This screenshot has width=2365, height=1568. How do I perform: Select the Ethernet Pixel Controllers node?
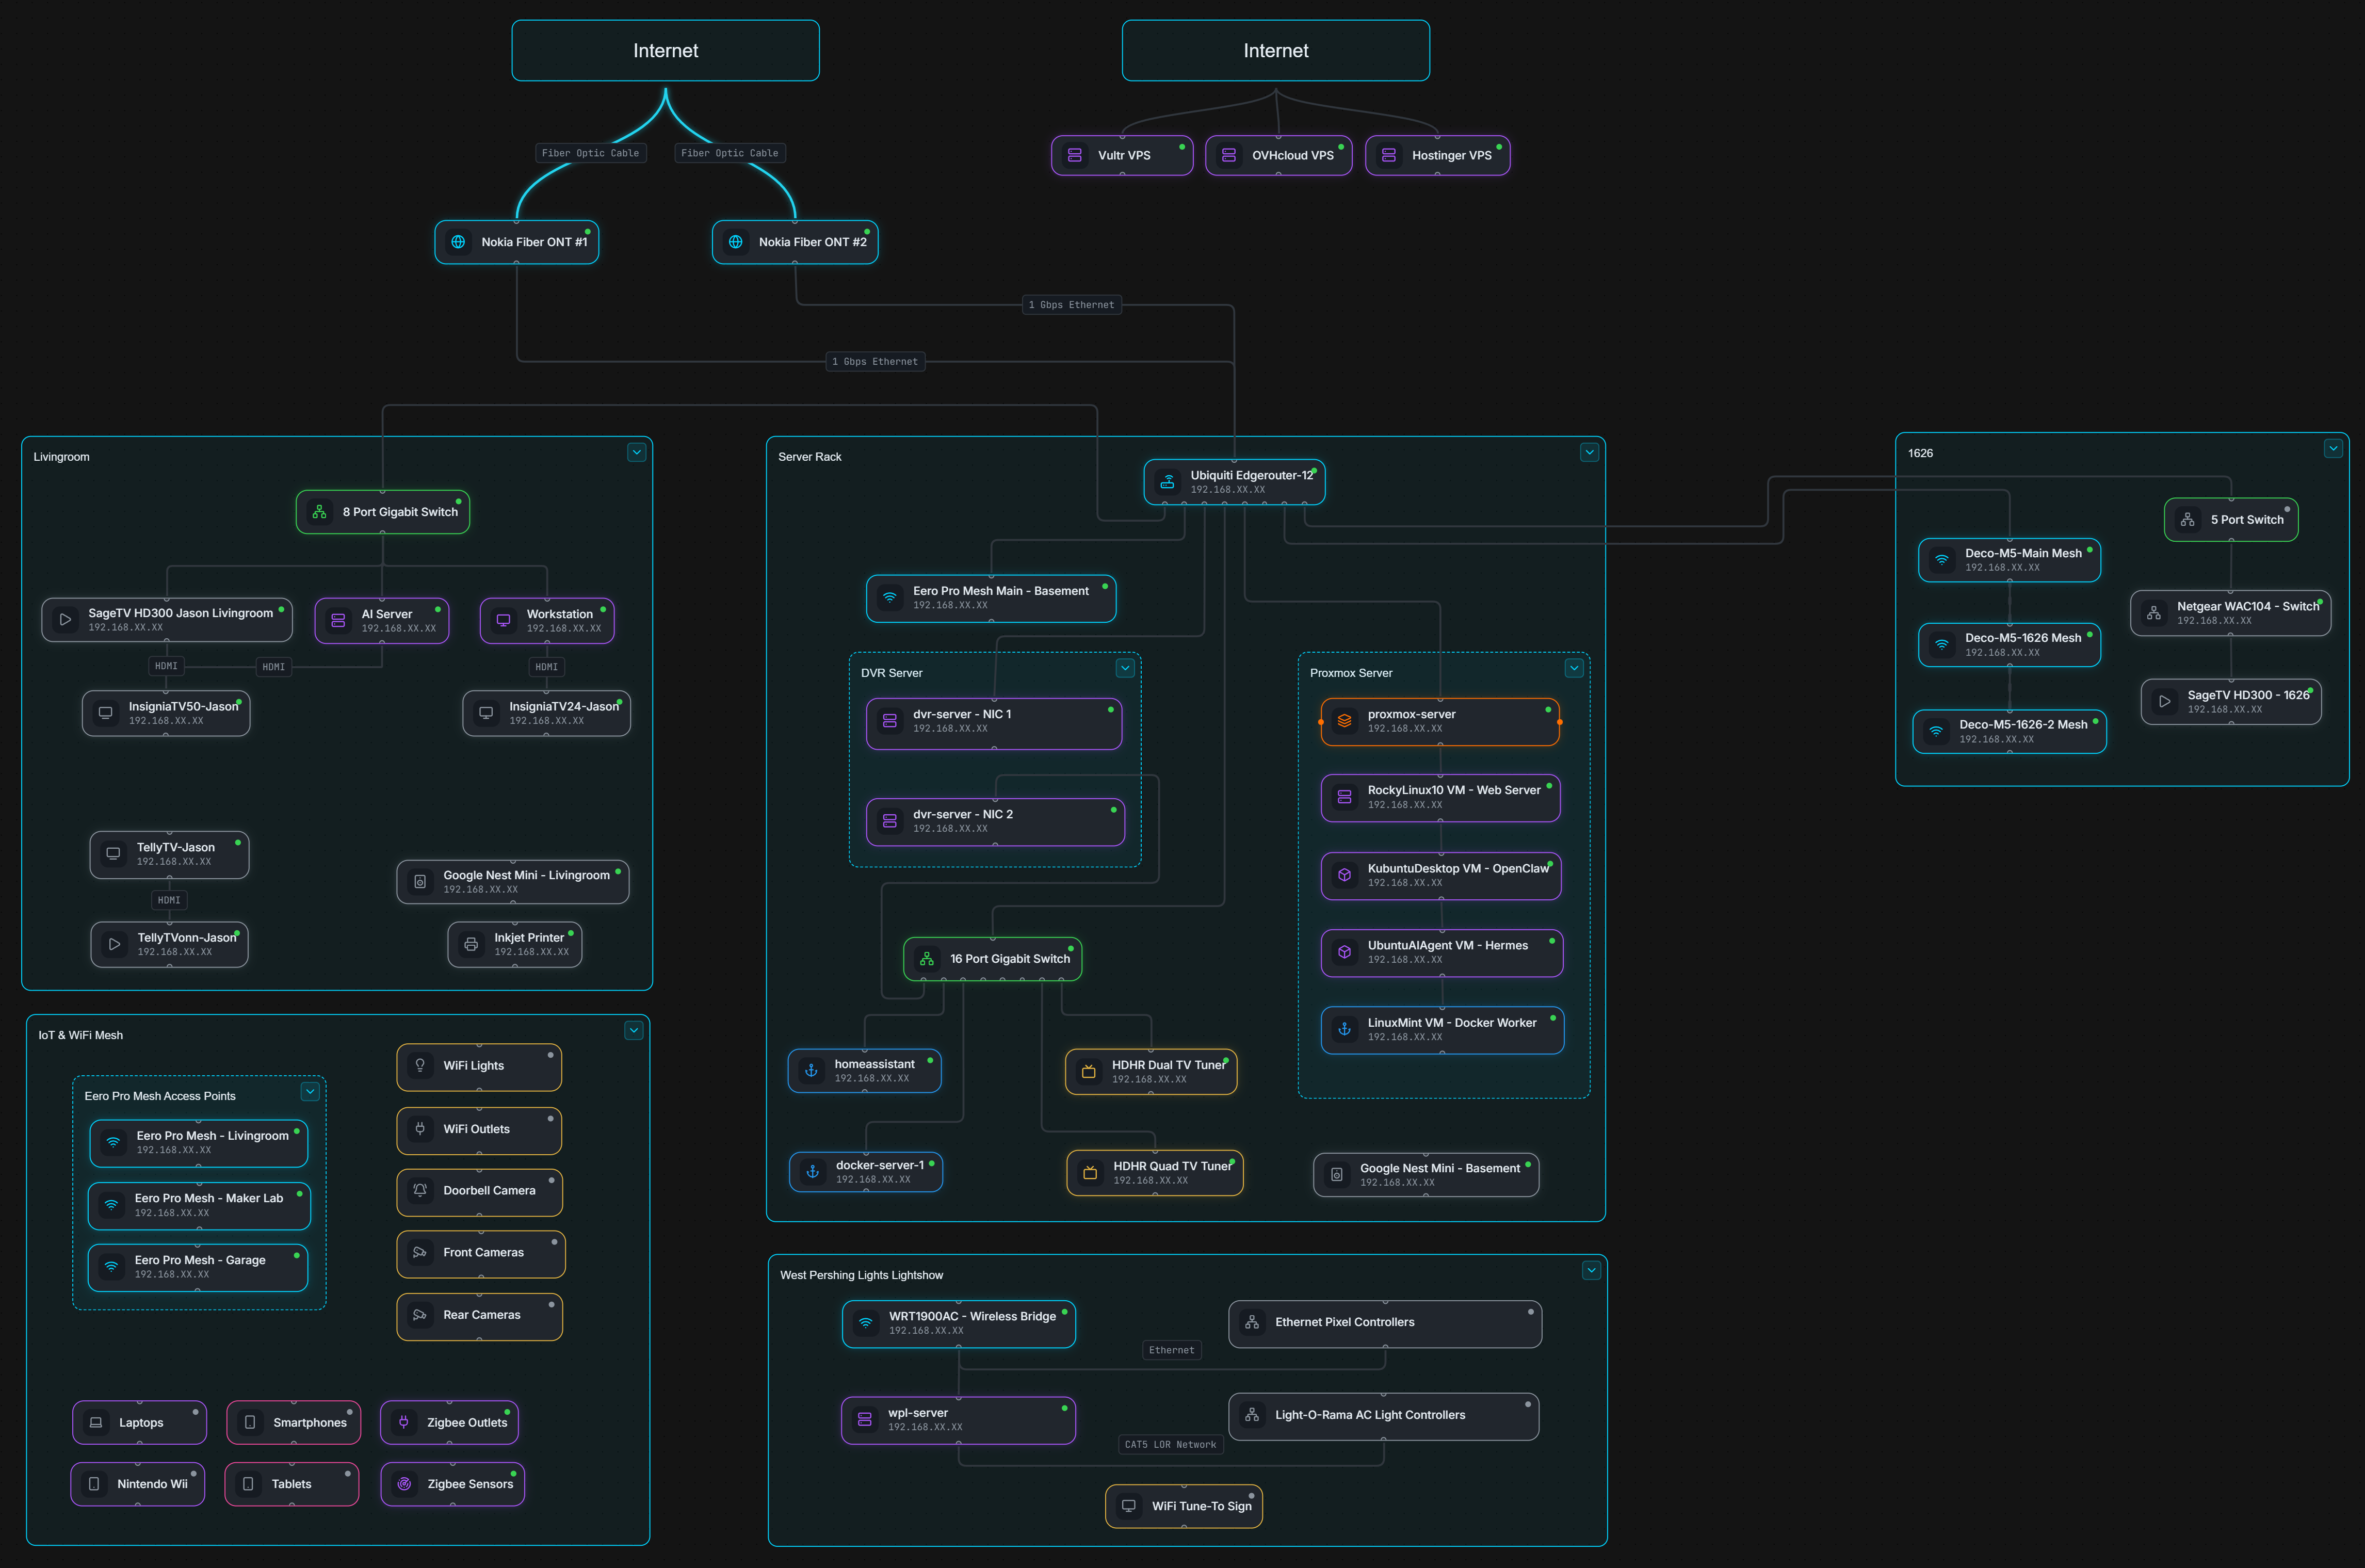tap(1385, 1325)
